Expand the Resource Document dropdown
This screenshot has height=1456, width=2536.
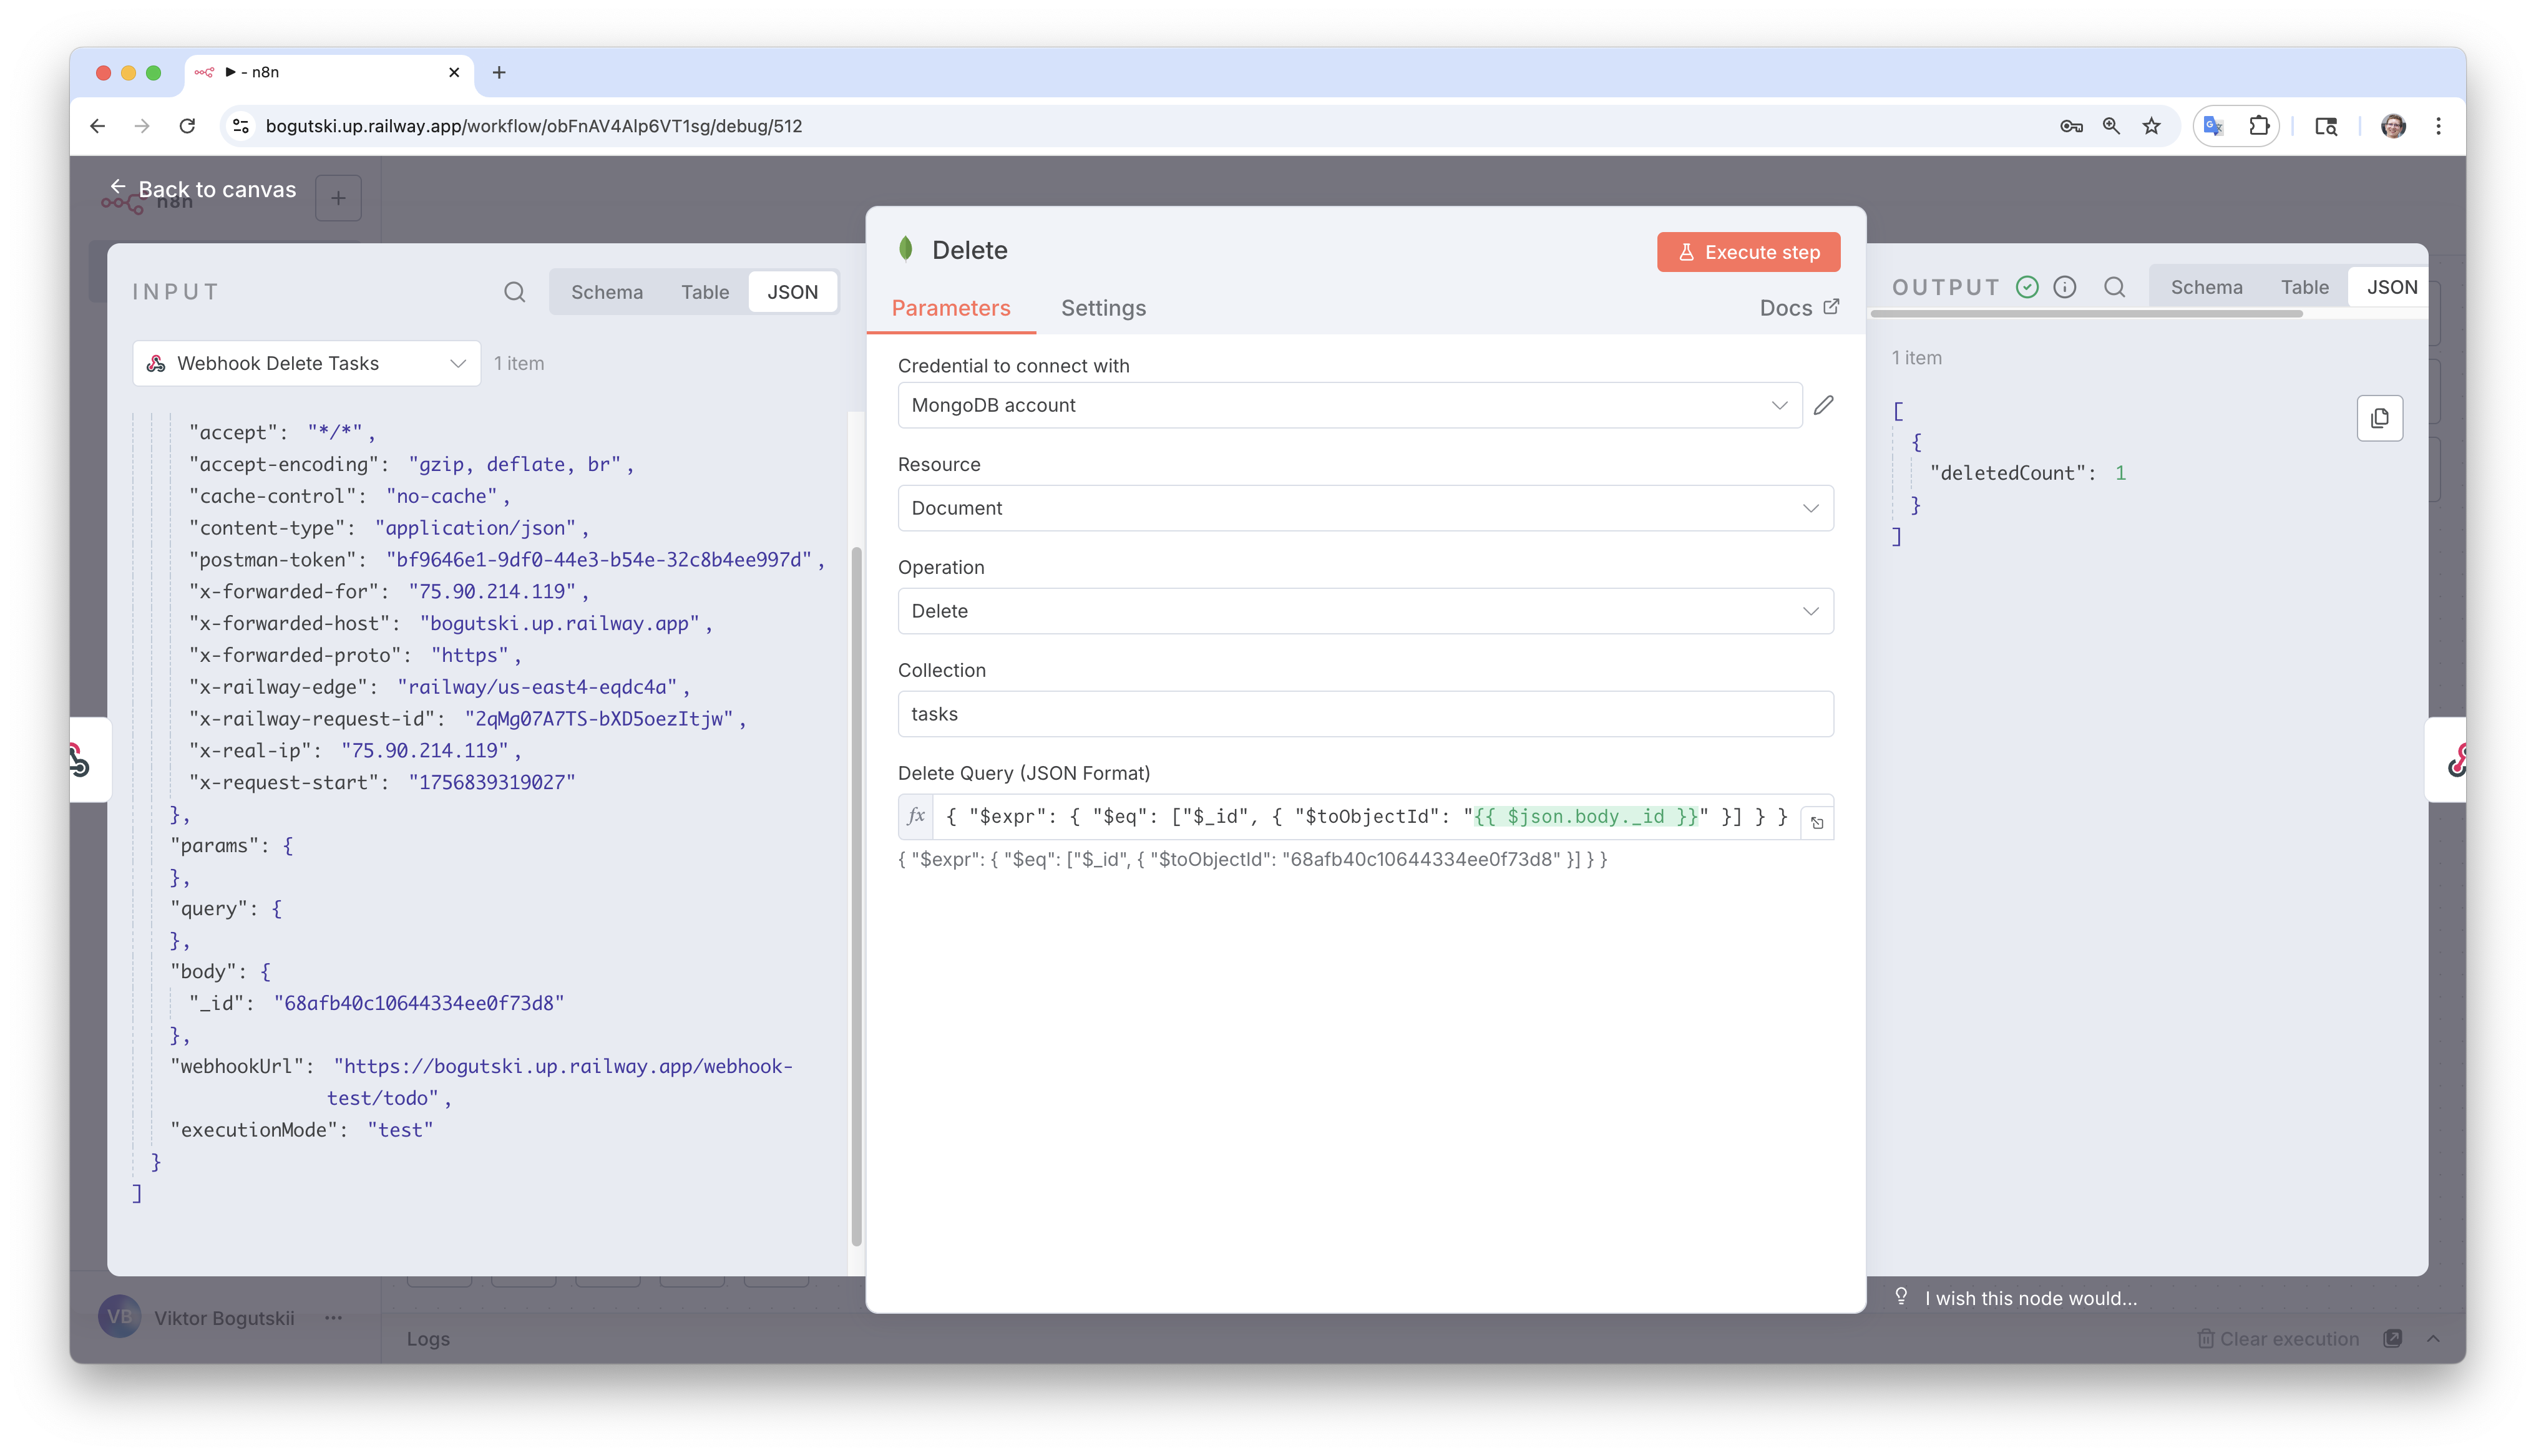[x=1365, y=508]
